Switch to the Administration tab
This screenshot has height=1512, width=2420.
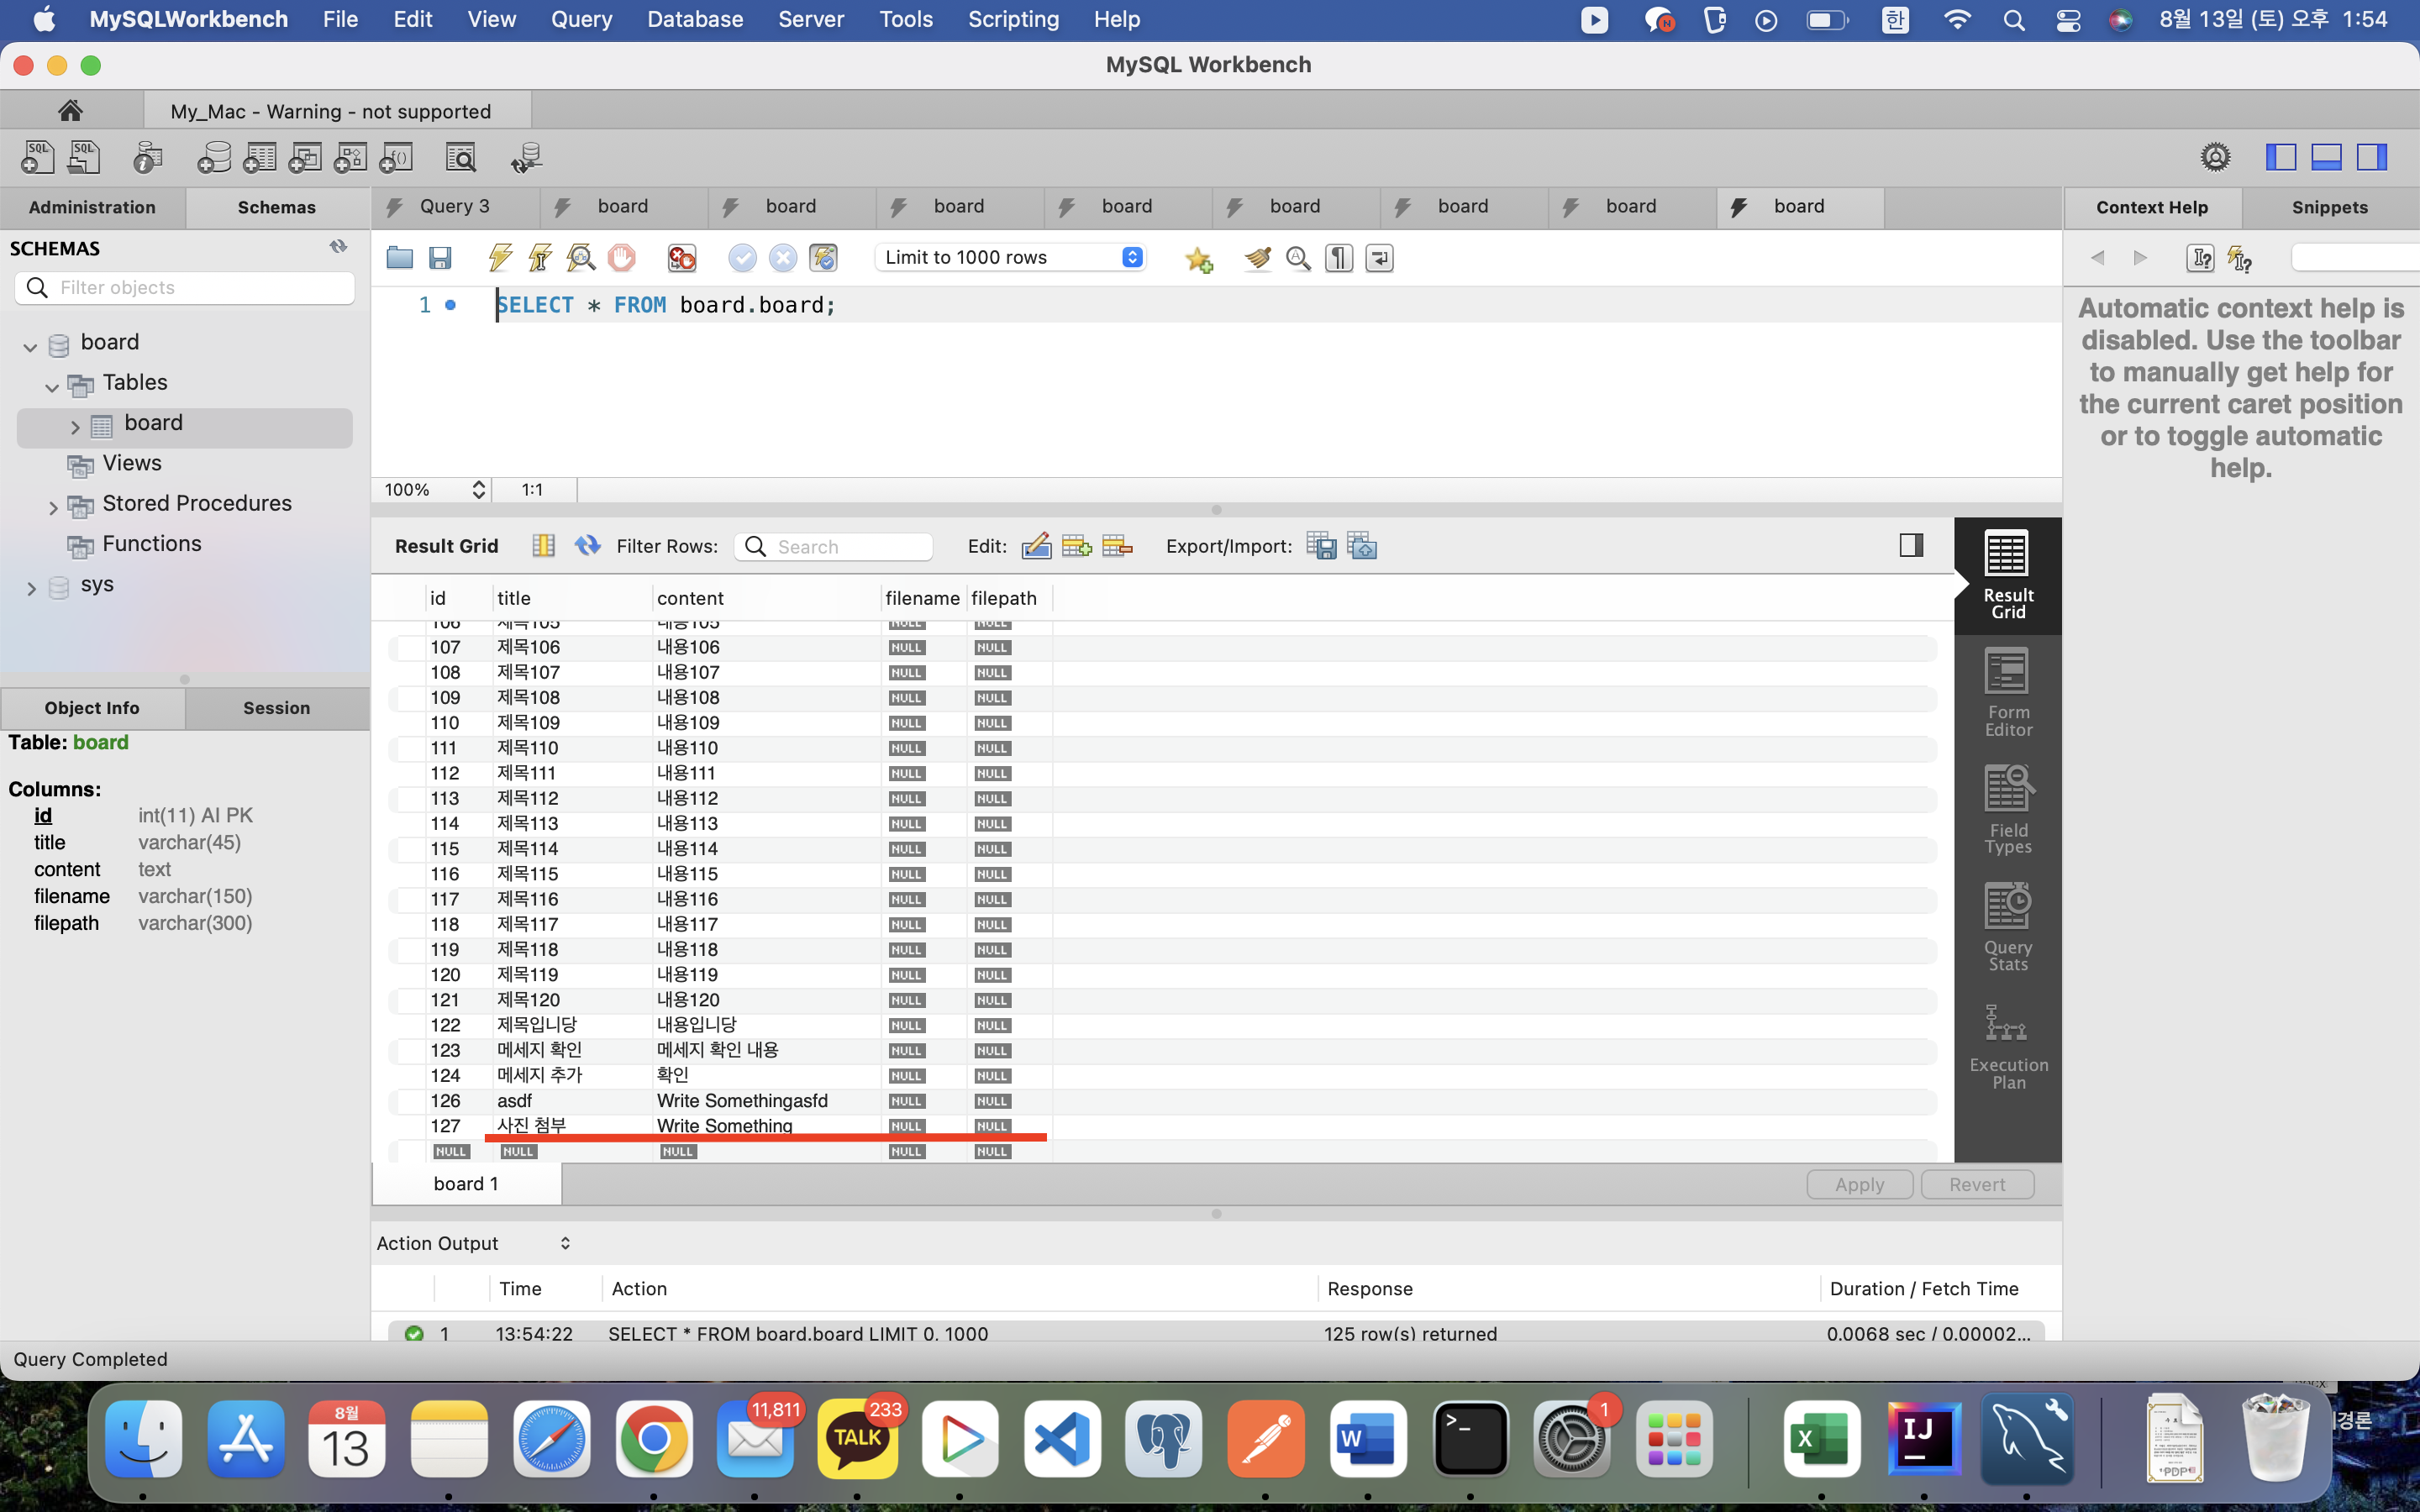(x=92, y=207)
